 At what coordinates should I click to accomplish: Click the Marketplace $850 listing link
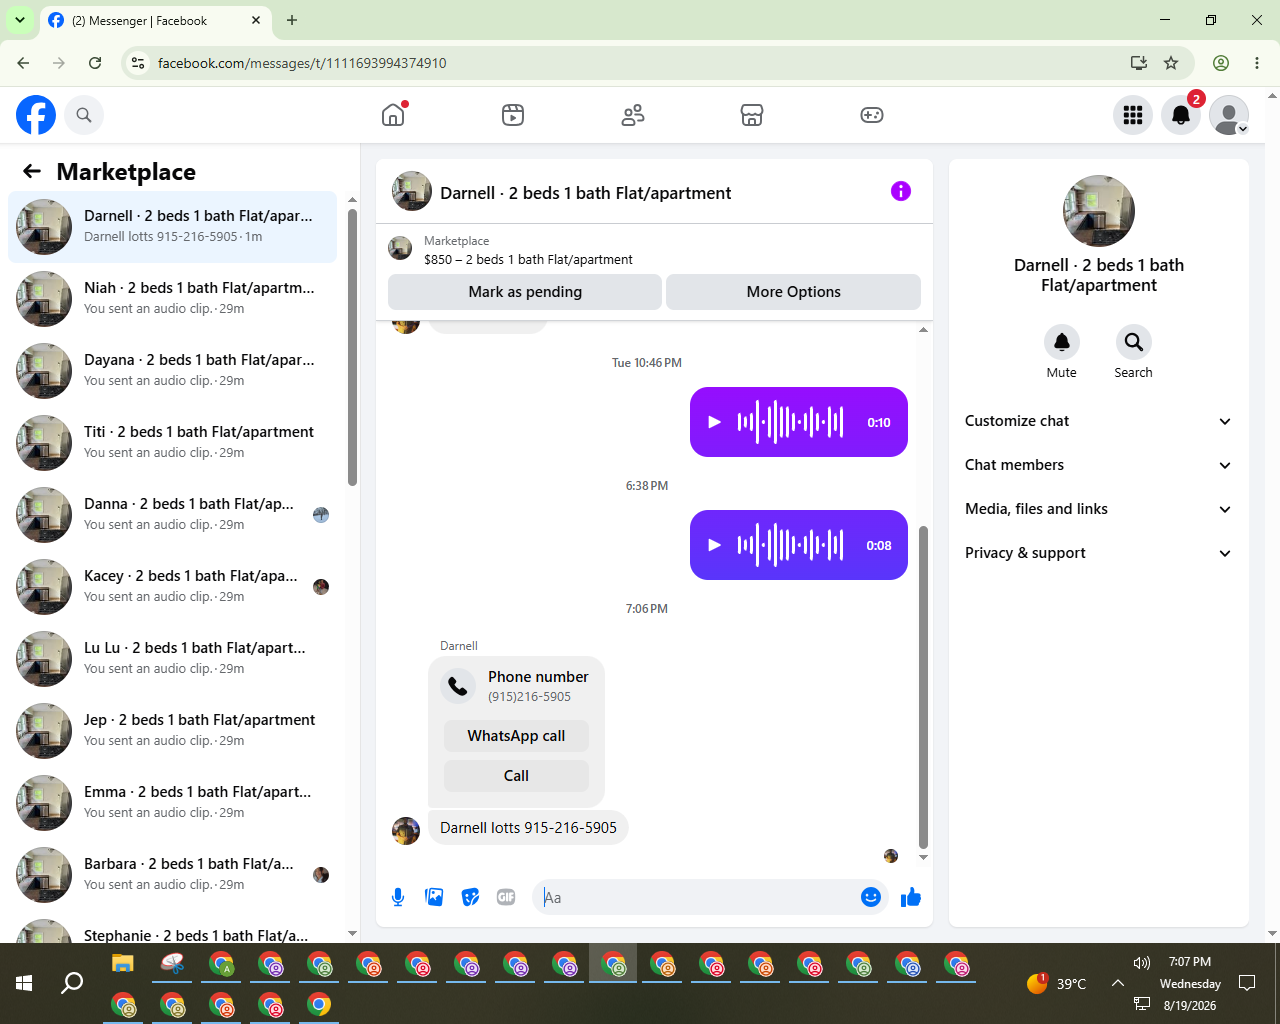(528, 259)
